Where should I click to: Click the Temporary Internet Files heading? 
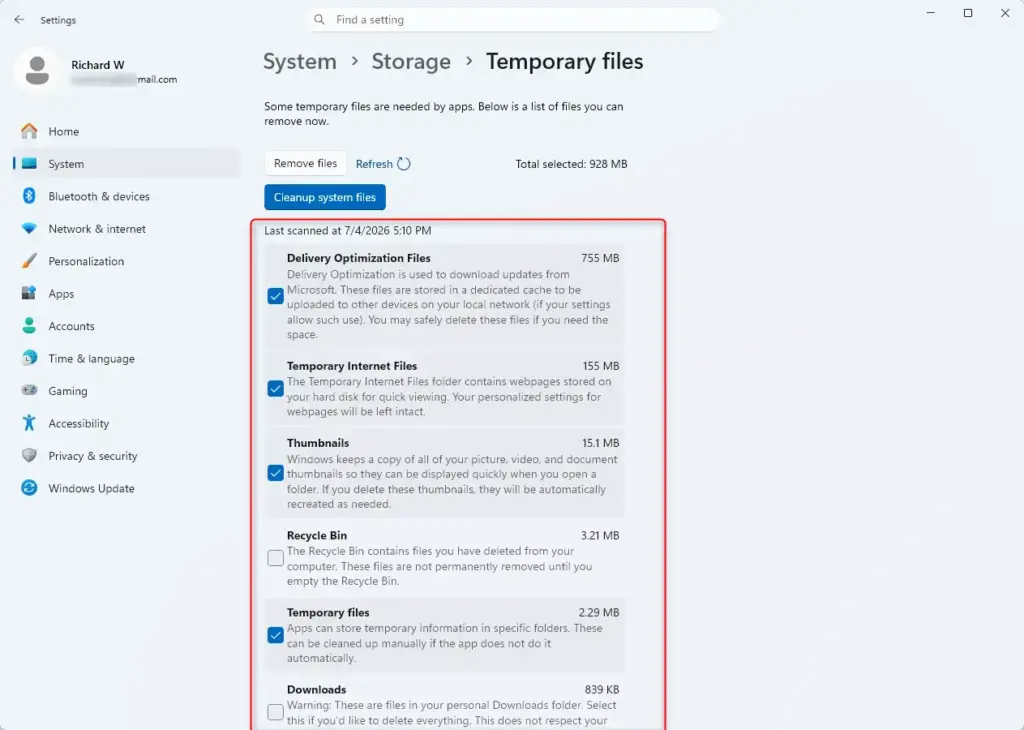click(351, 366)
